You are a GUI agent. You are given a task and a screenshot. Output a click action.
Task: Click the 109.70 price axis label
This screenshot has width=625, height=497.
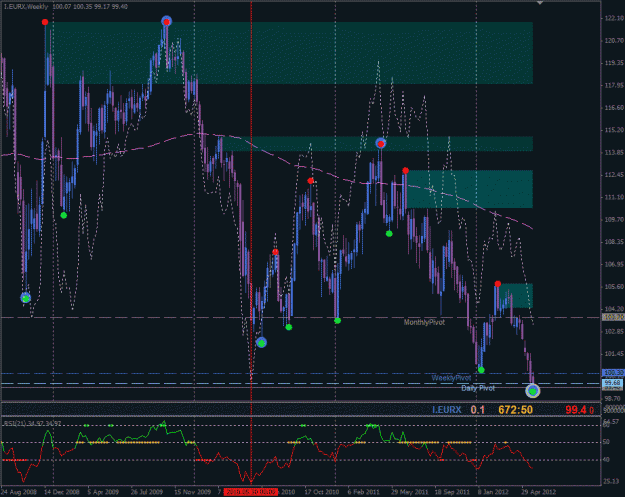click(614, 220)
